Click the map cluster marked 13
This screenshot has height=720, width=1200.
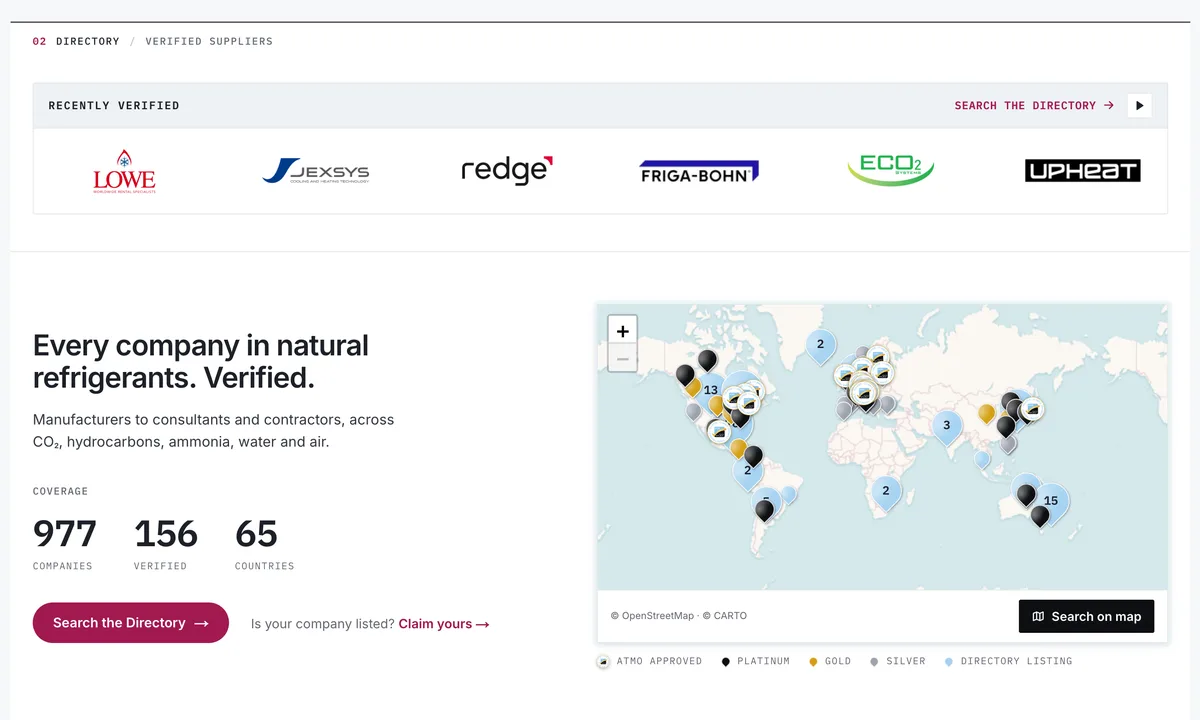[711, 392]
